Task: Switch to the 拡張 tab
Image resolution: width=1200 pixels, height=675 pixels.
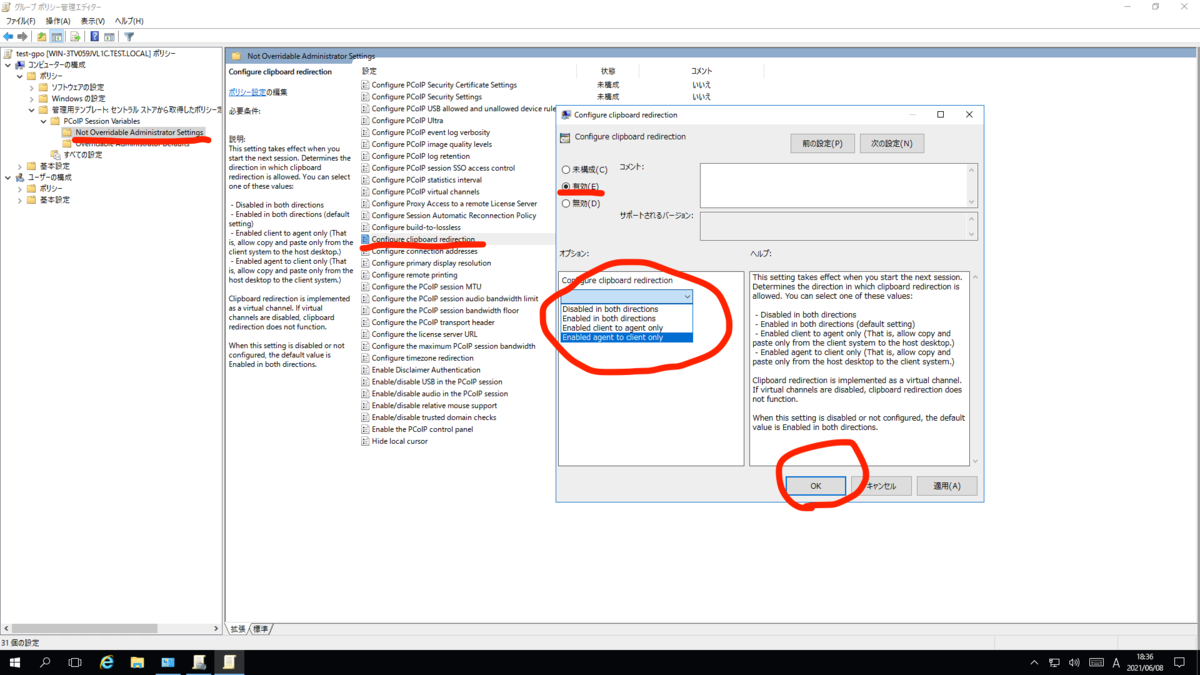Action: pyautogui.click(x=238, y=629)
